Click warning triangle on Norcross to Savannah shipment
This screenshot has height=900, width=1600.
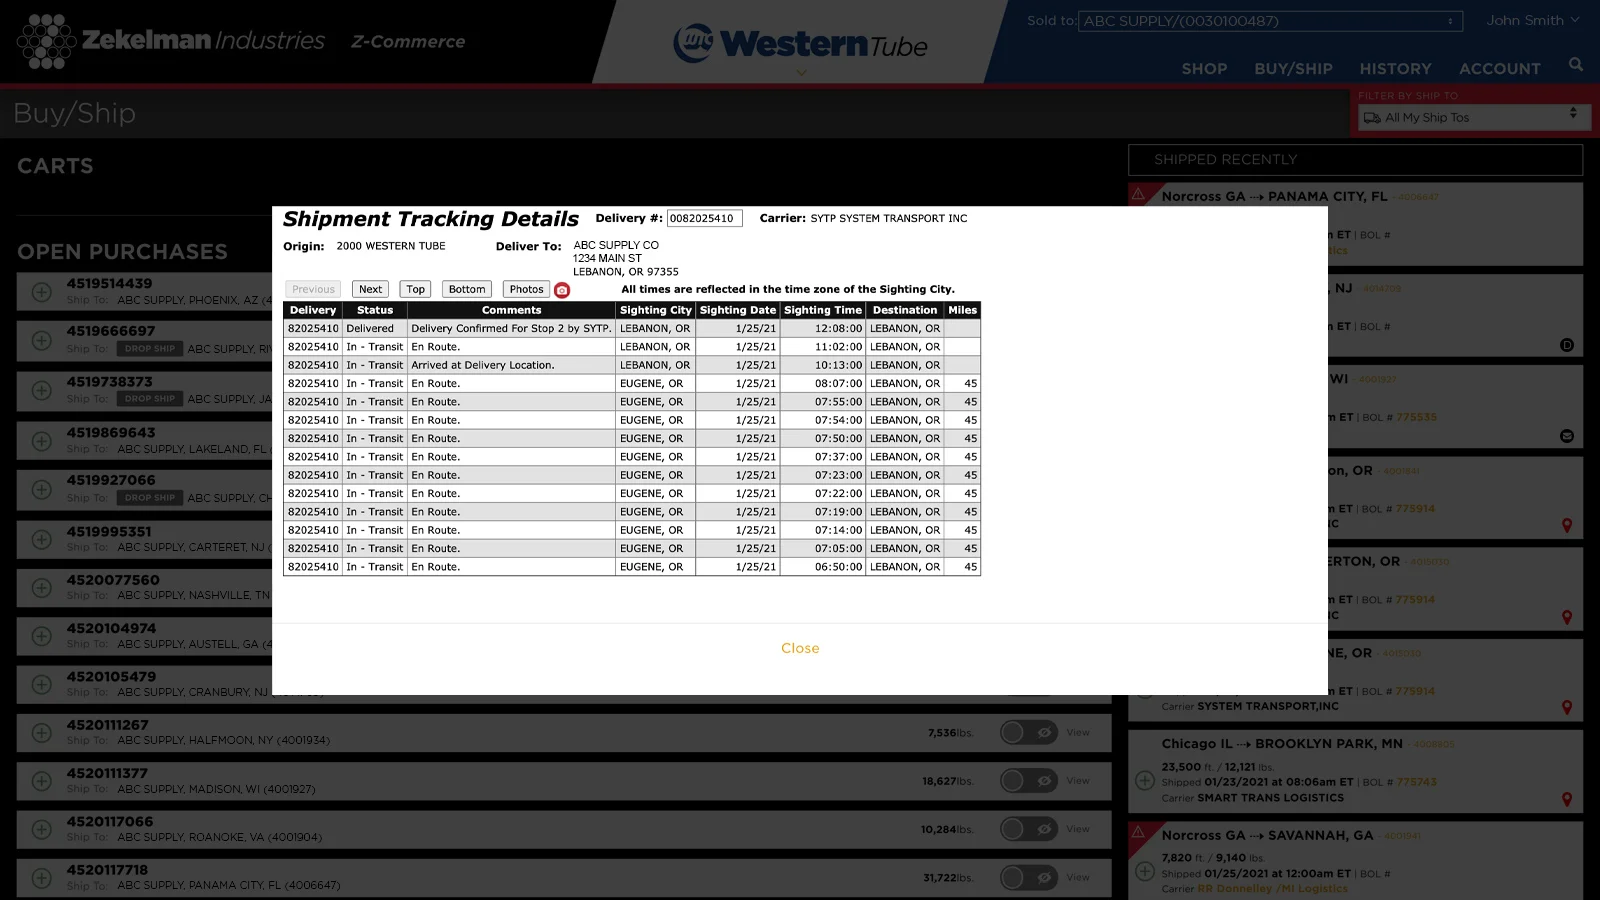pos(1138,832)
